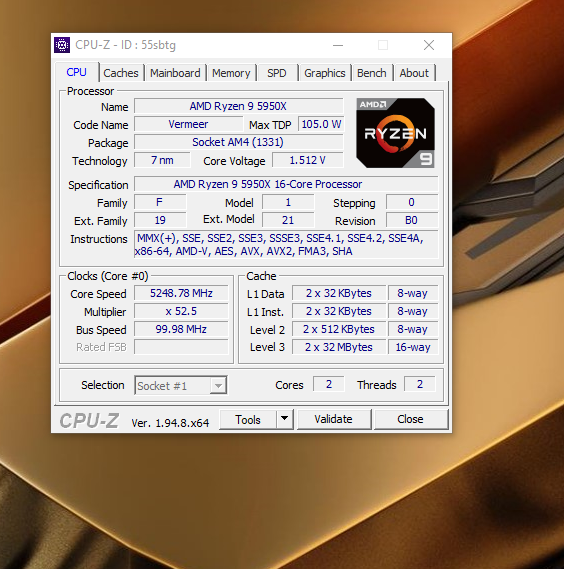Click the Max TDP value 105.0 W
Image resolution: width=564 pixels, height=569 pixels.
(321, 124)
